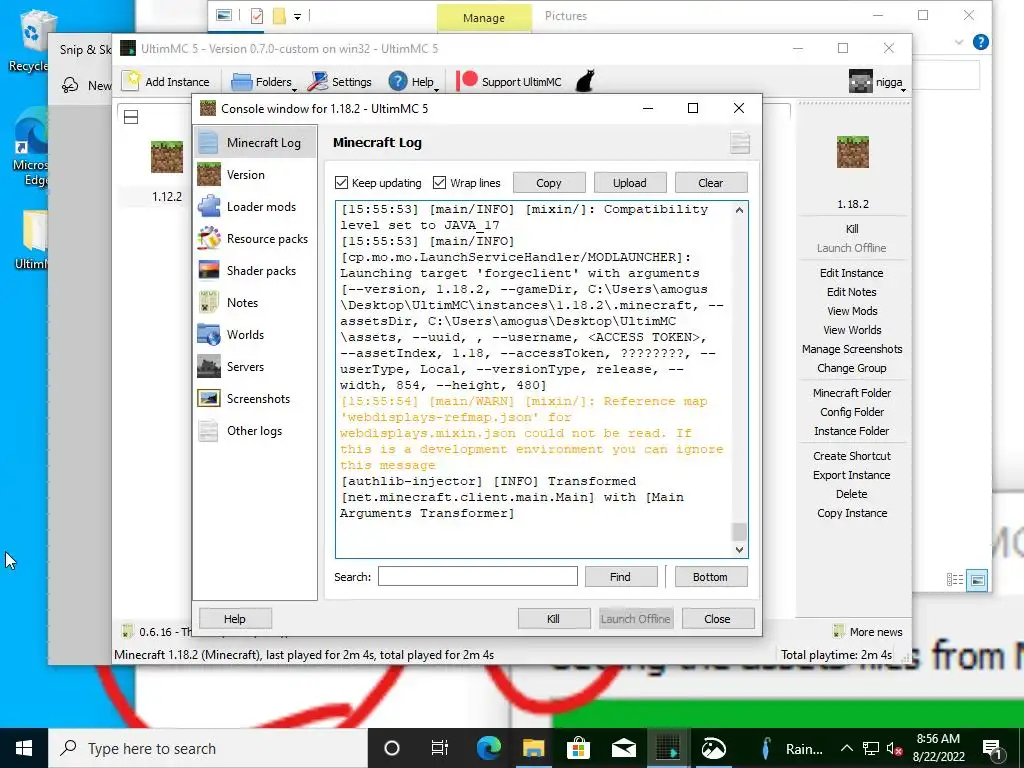
Task: Click Change Group in side panel
Action: (852, 368)
